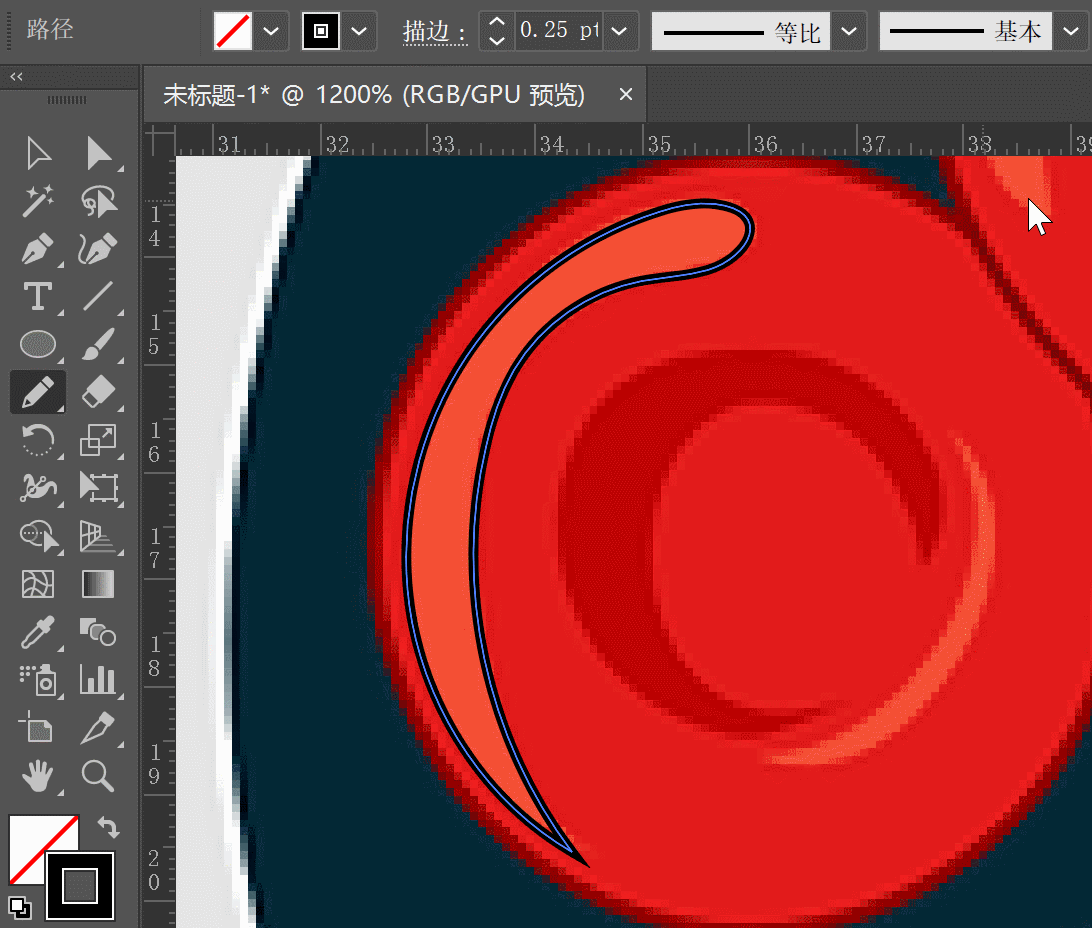1092x928 pixels.
Task: Swap fill and stroke colors
Action: pyautogui.click(x=108, y=826)
